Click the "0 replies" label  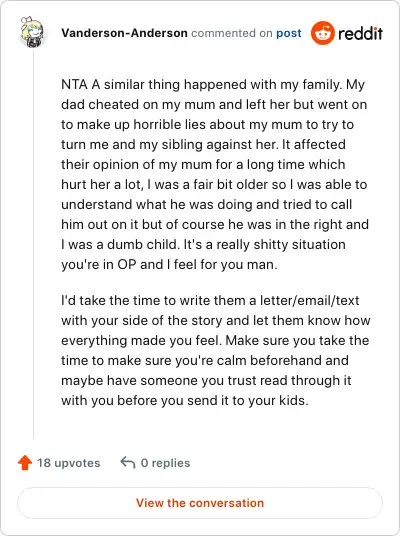coord(165,463)
